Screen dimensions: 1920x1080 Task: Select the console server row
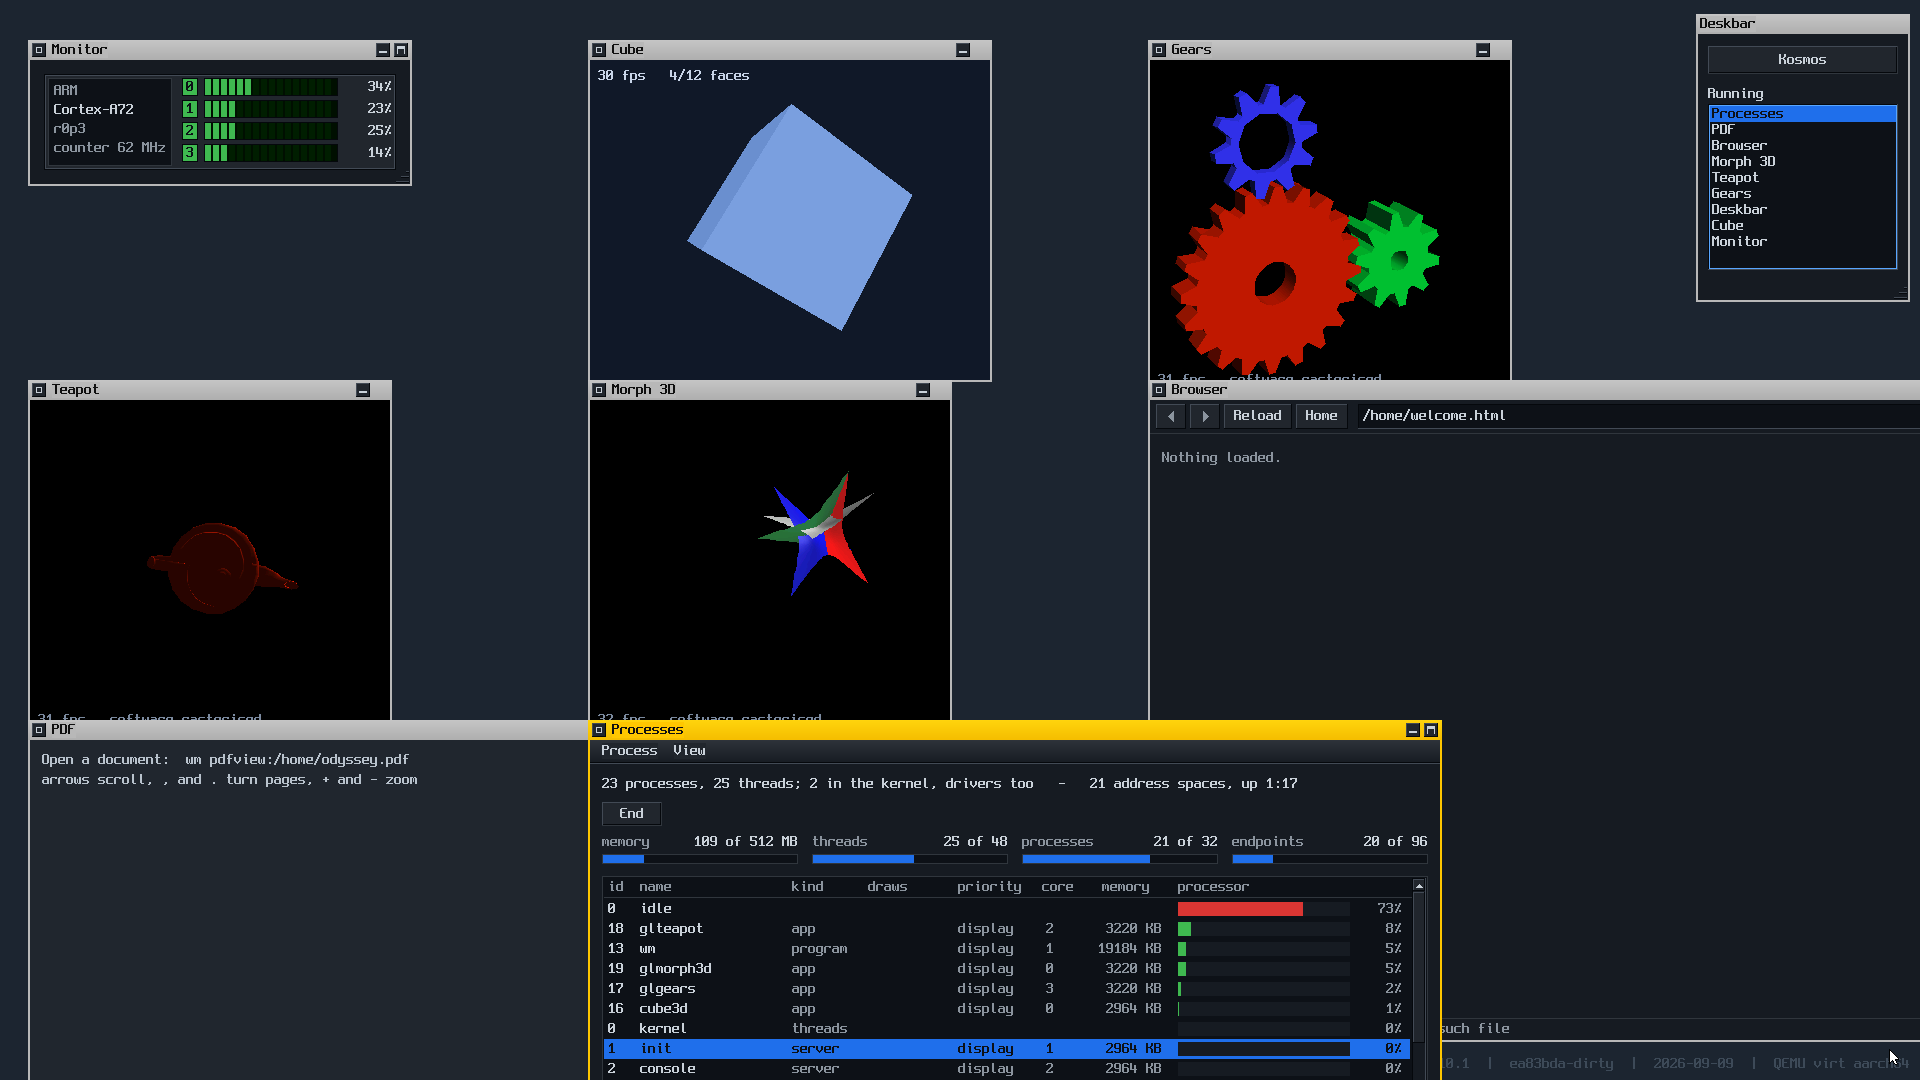pos(1007,1069)
